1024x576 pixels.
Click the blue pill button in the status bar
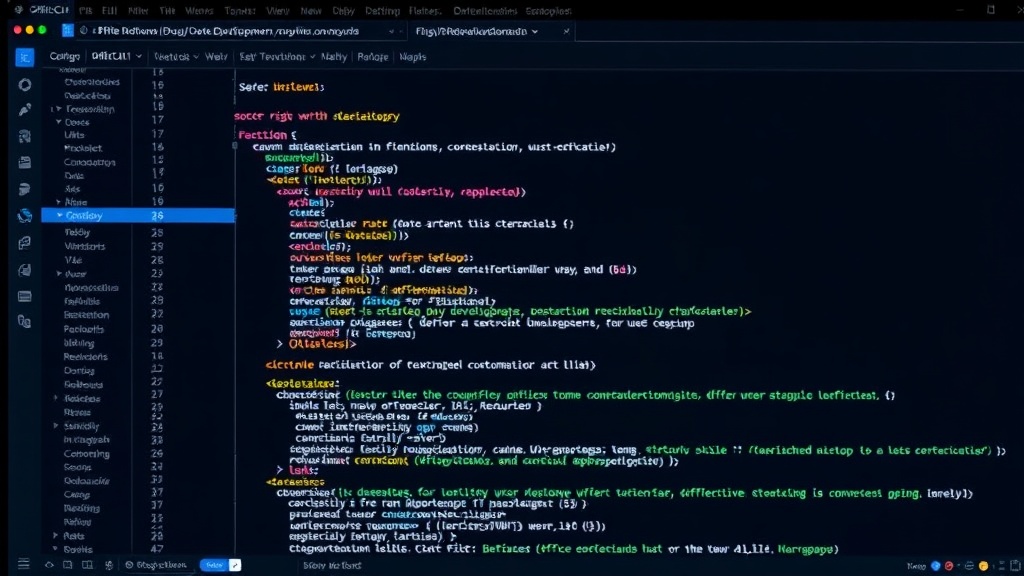(214, 565)
